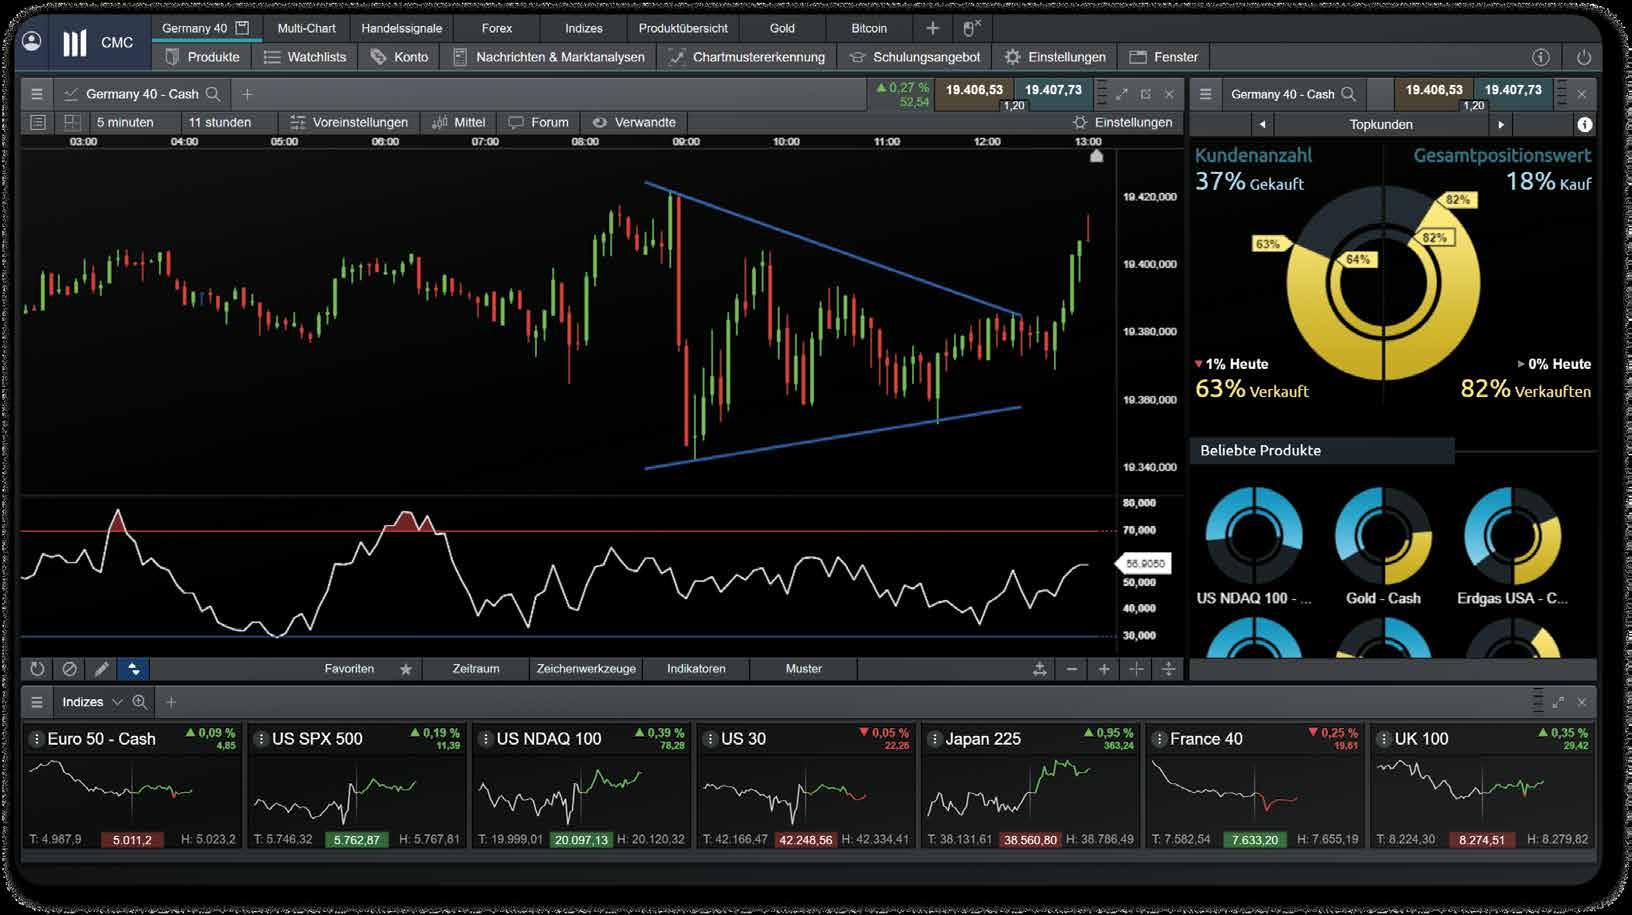Zoom in the chart with the plus icon

click(x=1104, y=669)
